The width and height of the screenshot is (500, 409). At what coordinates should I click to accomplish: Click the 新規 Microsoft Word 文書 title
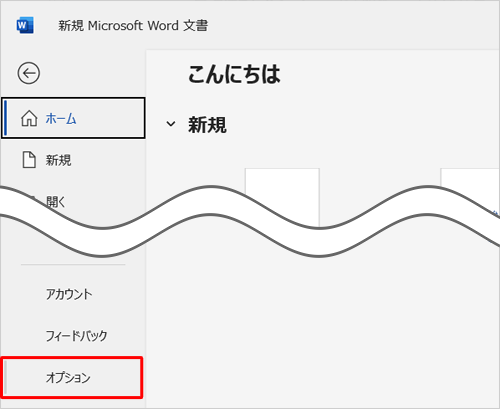(133, 26)
